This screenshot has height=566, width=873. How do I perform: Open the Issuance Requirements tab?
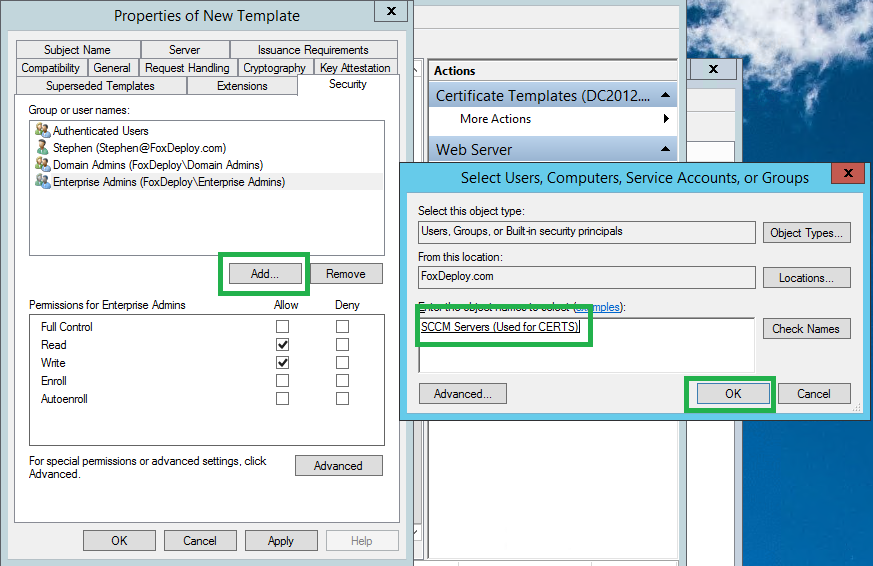point(313,50)
